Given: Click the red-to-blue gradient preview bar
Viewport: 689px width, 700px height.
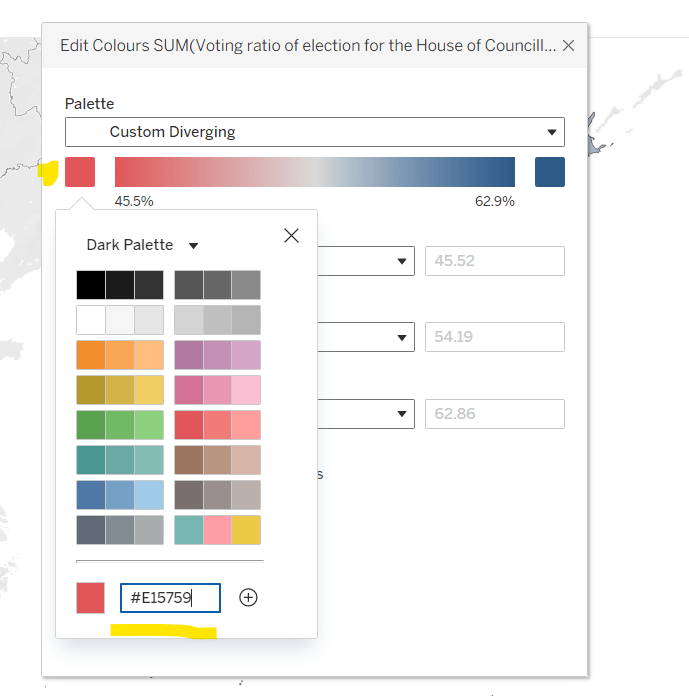Looking at the screenshot, I should (314, 172).
